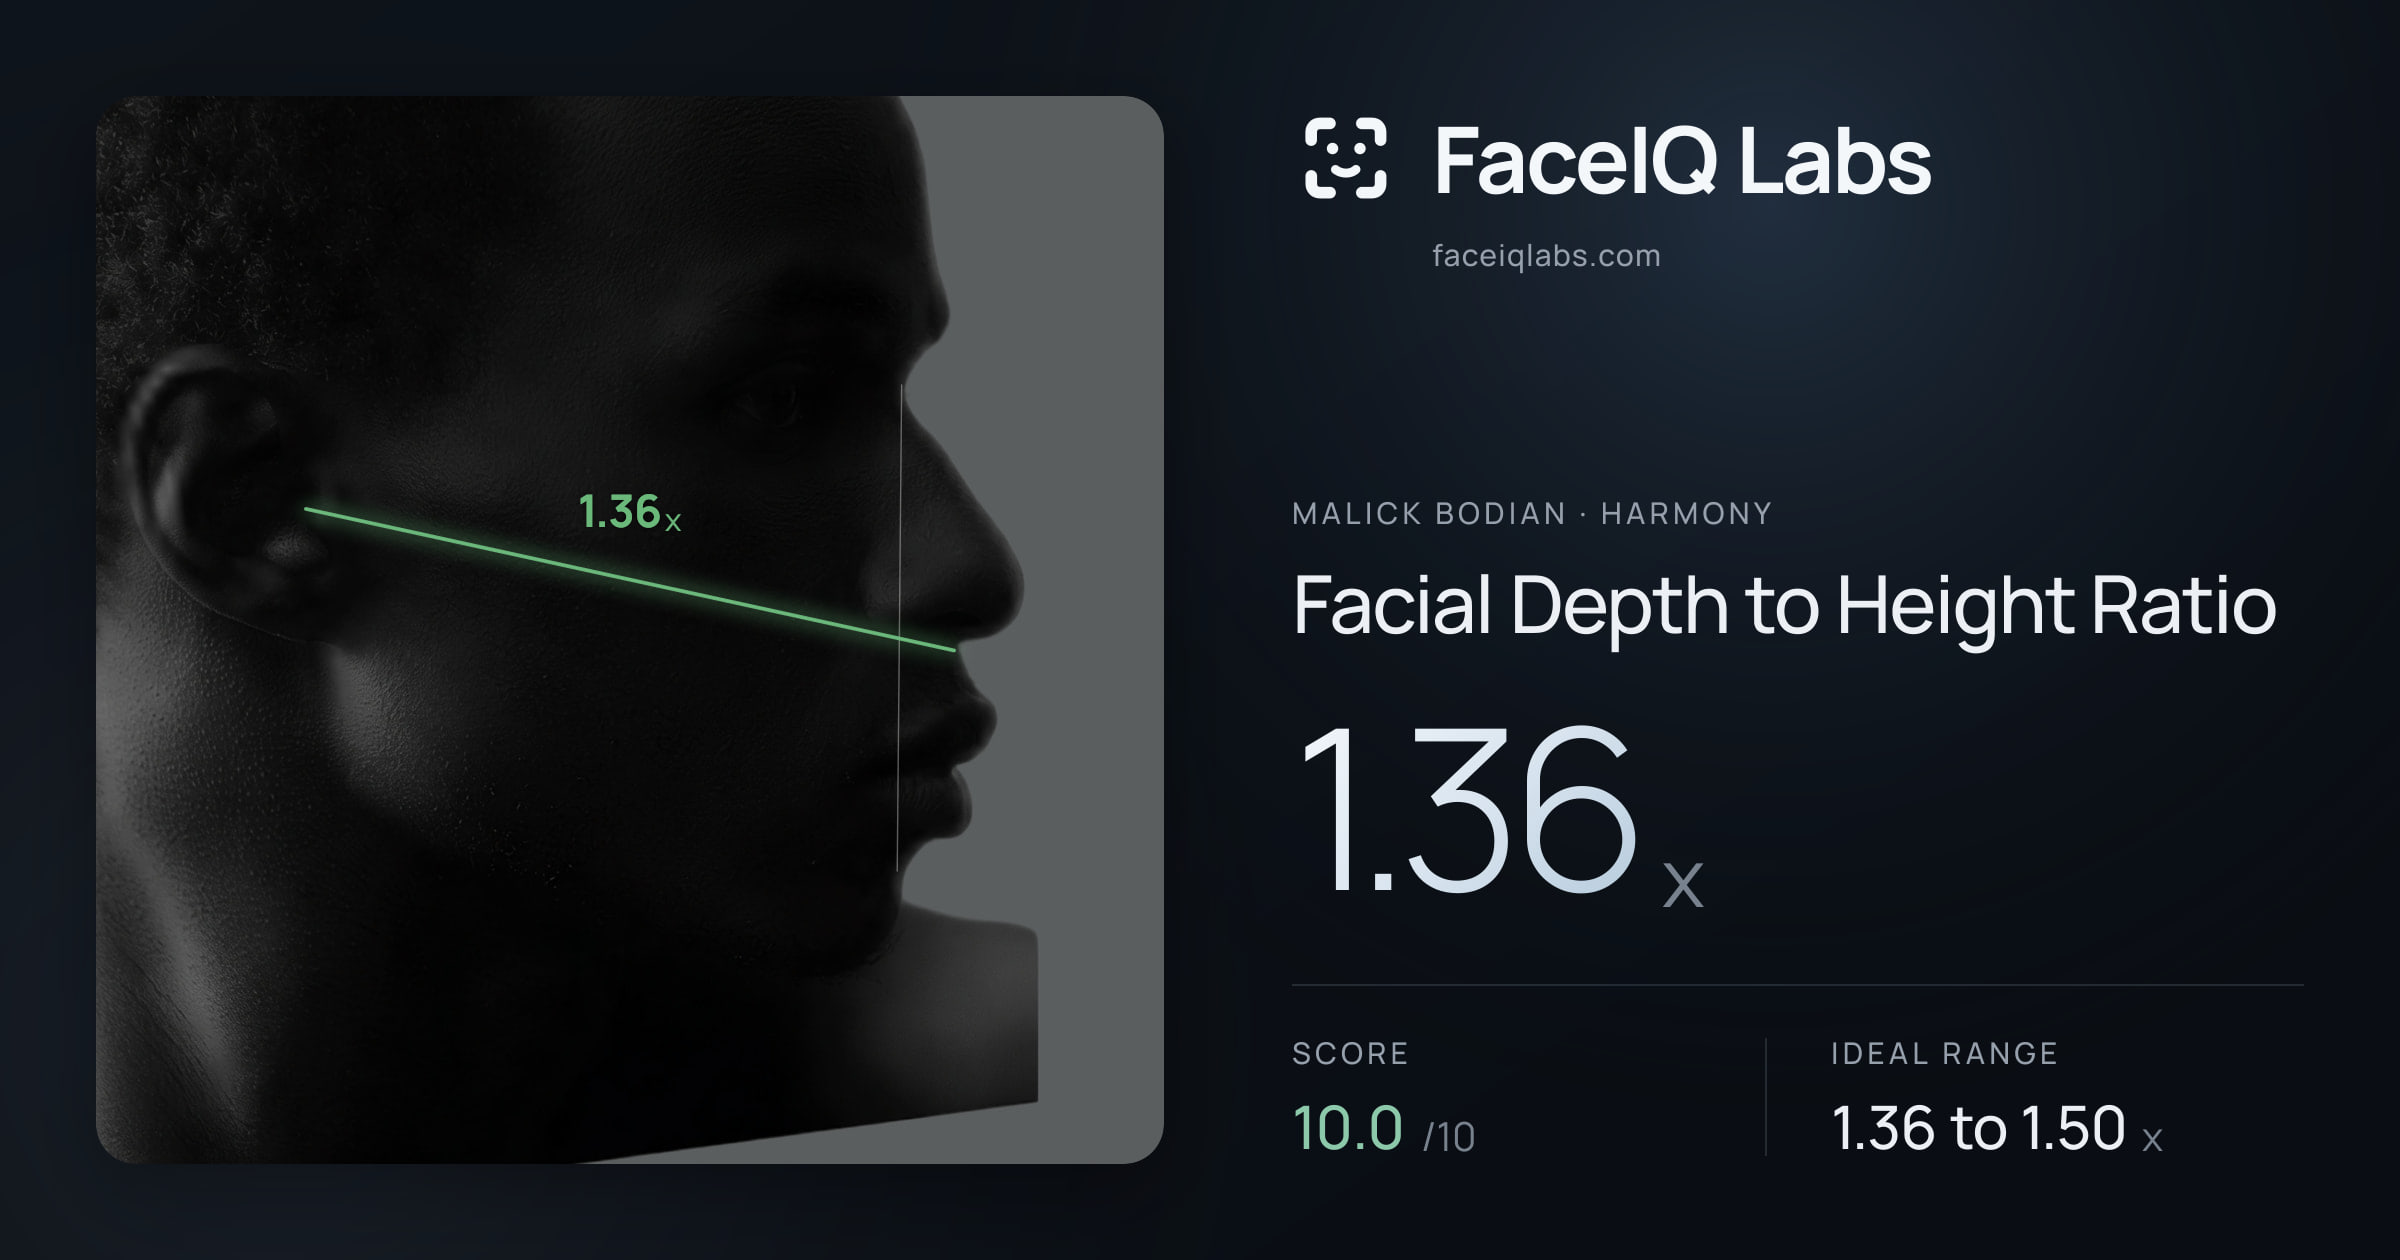2400x1260 pixels.
Task: Click the green 1.36x label on the profile
Action: (630, 512)
